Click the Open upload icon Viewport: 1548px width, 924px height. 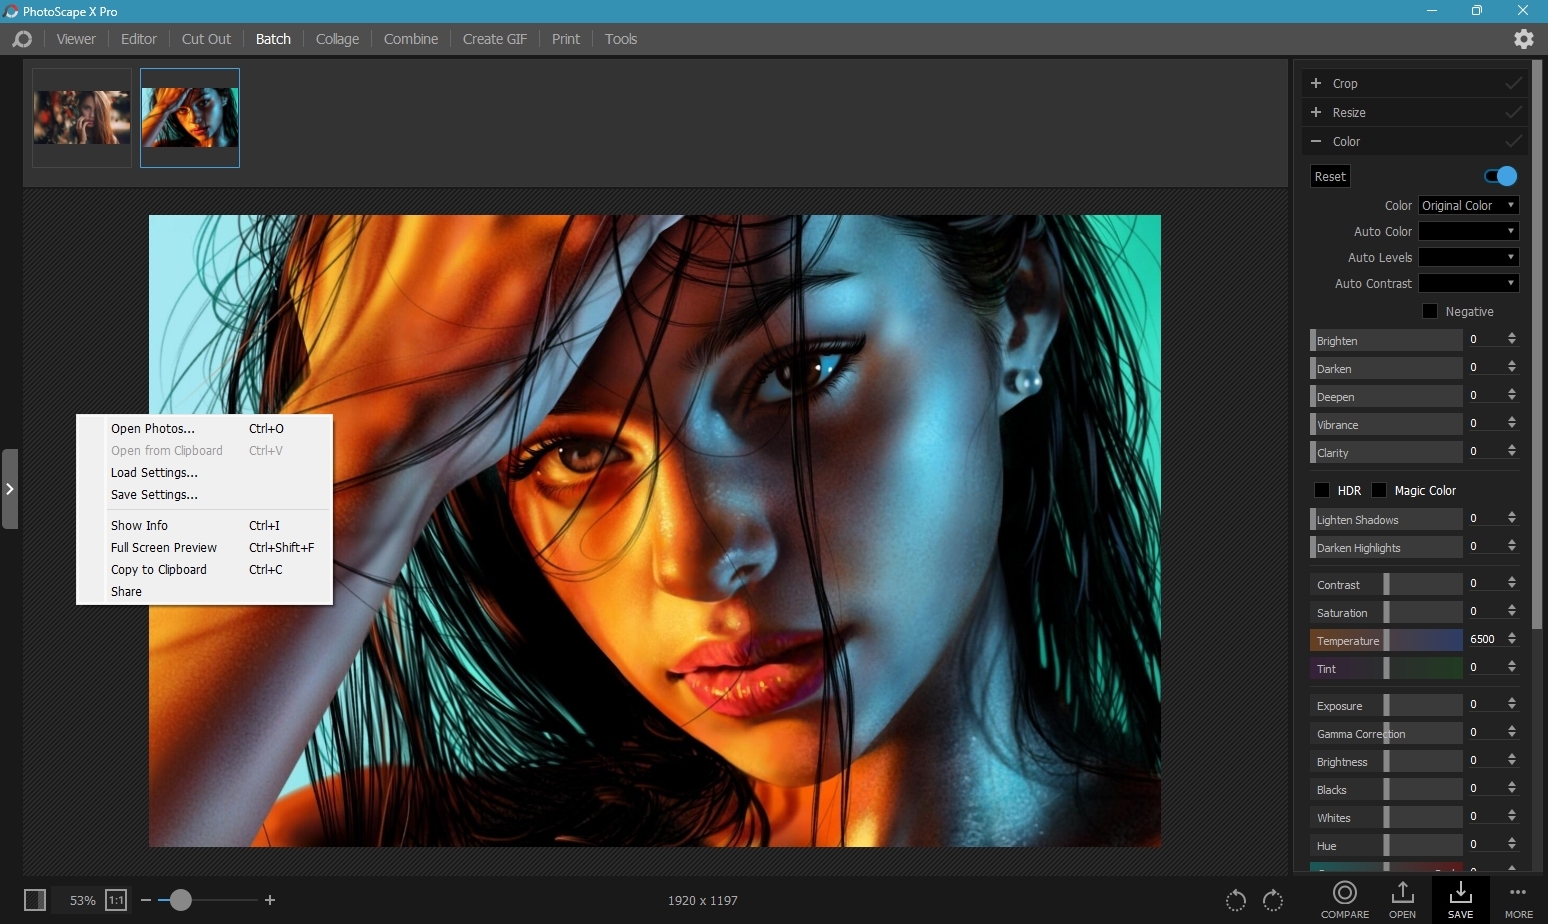[1402, 893]
